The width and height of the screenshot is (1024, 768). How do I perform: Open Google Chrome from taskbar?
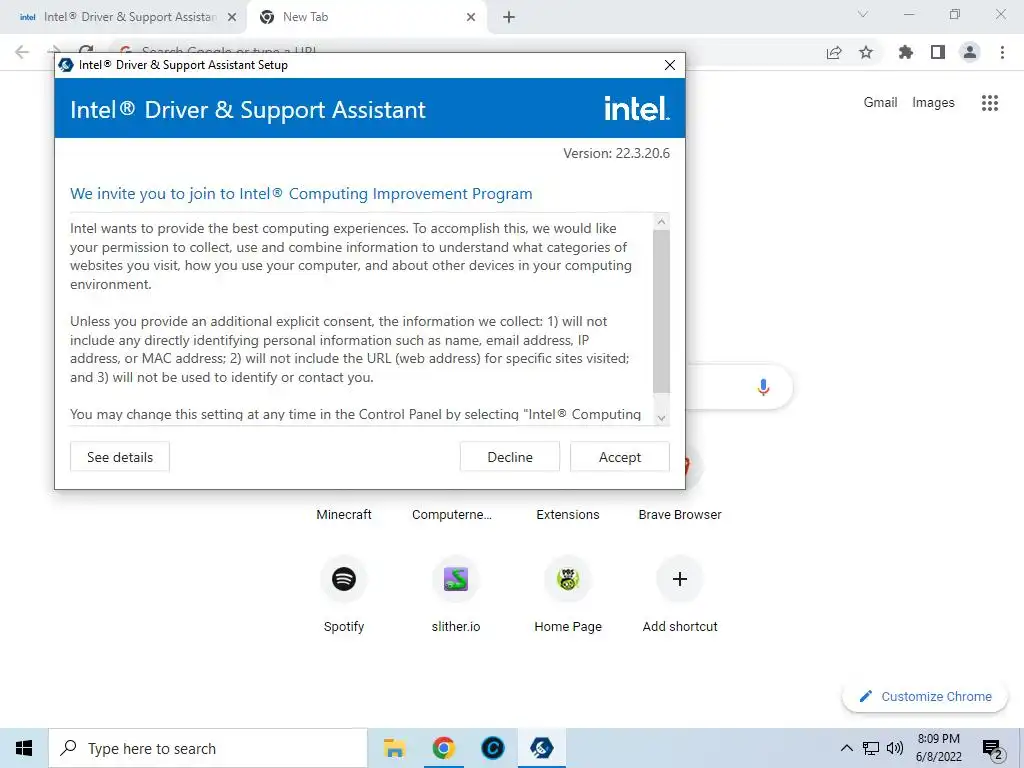[443, 748]
